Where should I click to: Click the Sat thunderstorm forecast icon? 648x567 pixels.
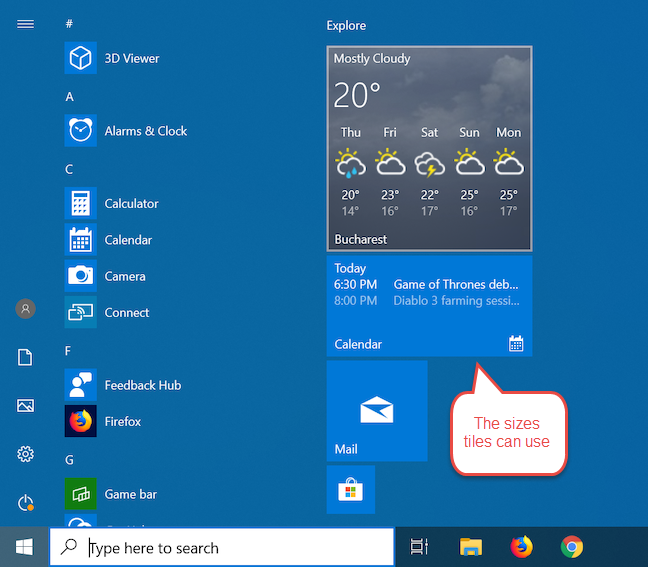point(429,164)
